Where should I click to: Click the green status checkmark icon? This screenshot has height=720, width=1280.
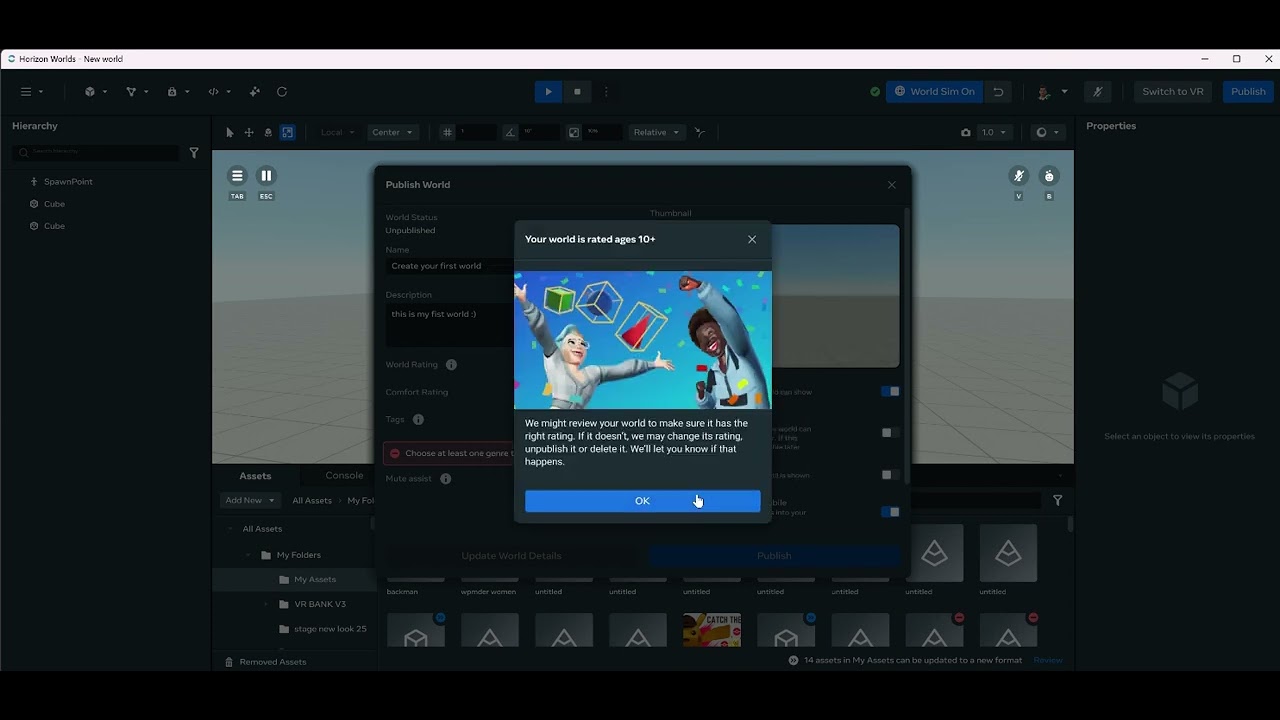[x=875, y=91]
